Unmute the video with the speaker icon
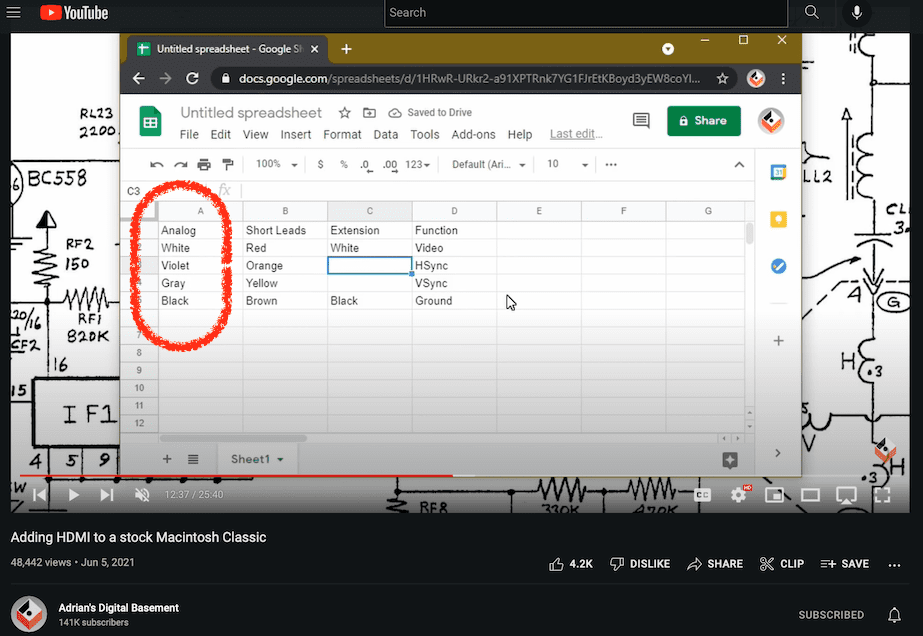The width and height of the screenshot is (923, 636). point(142,495)
